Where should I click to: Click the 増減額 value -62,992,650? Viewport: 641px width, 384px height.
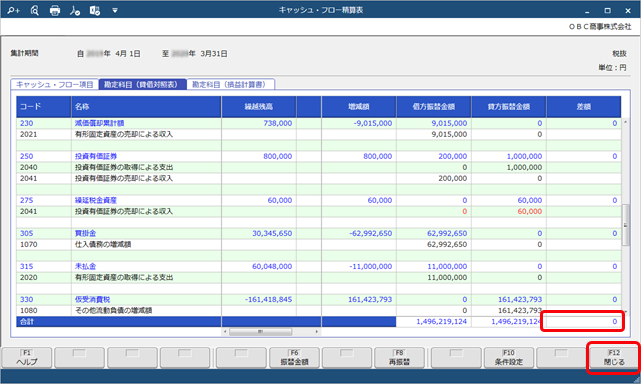[371, 234]
